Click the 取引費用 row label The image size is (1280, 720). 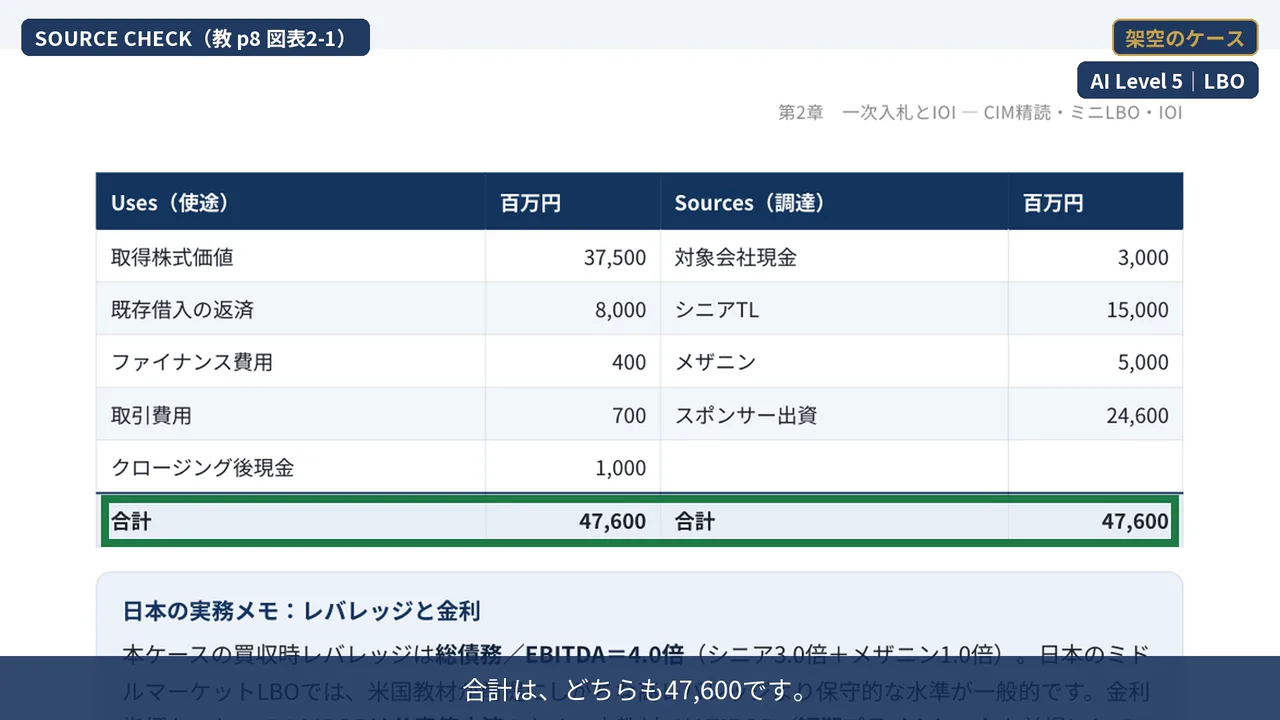point(151,415)
